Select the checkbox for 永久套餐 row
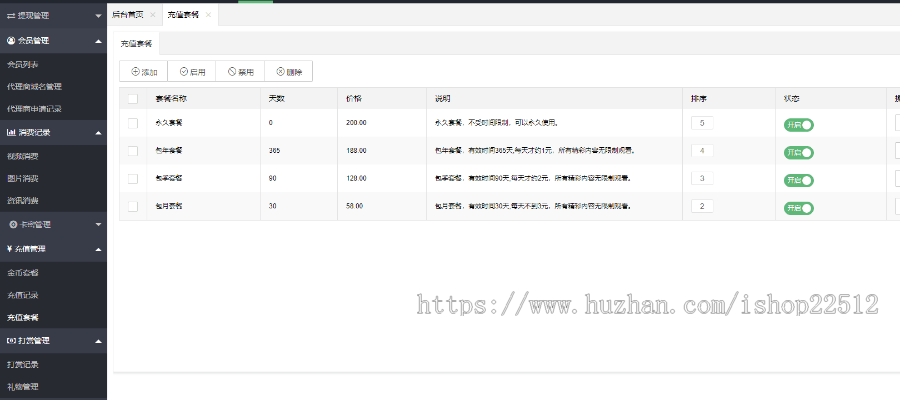The width and height of the screenshot is (900, 400). pos(133,123)
